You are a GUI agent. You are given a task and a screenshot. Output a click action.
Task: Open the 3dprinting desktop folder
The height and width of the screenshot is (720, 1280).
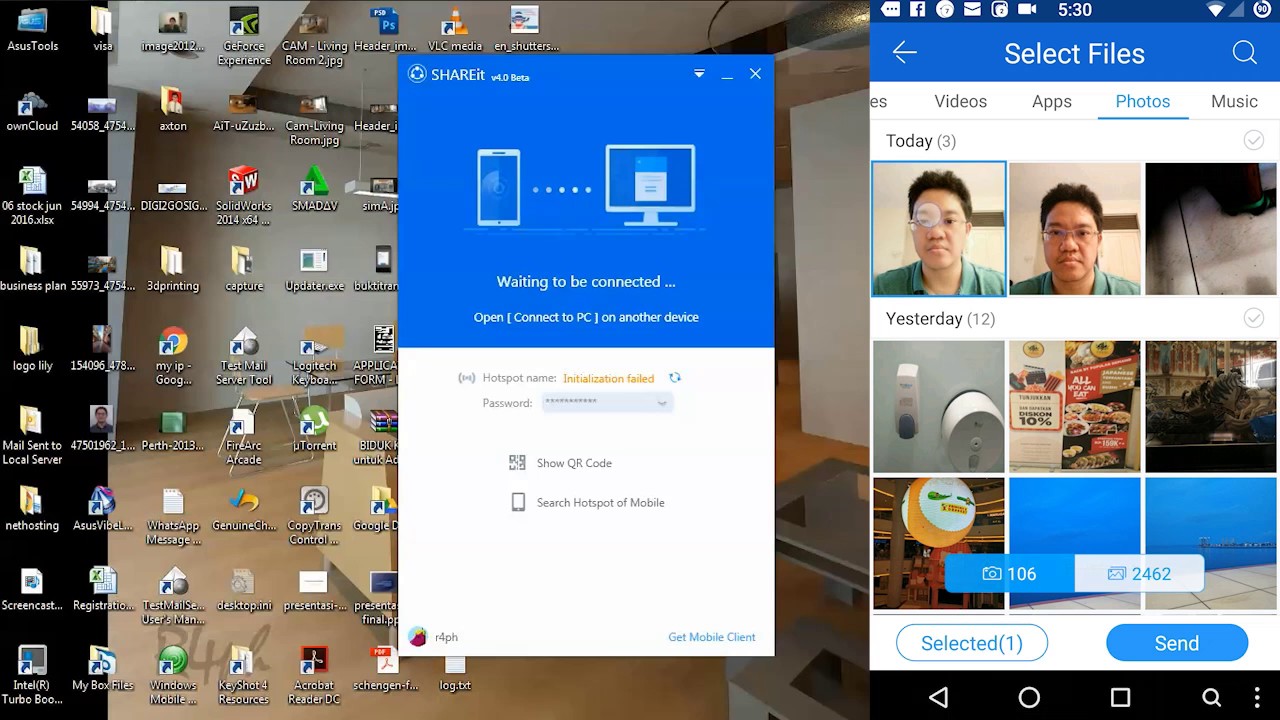(x=173, y=269)
